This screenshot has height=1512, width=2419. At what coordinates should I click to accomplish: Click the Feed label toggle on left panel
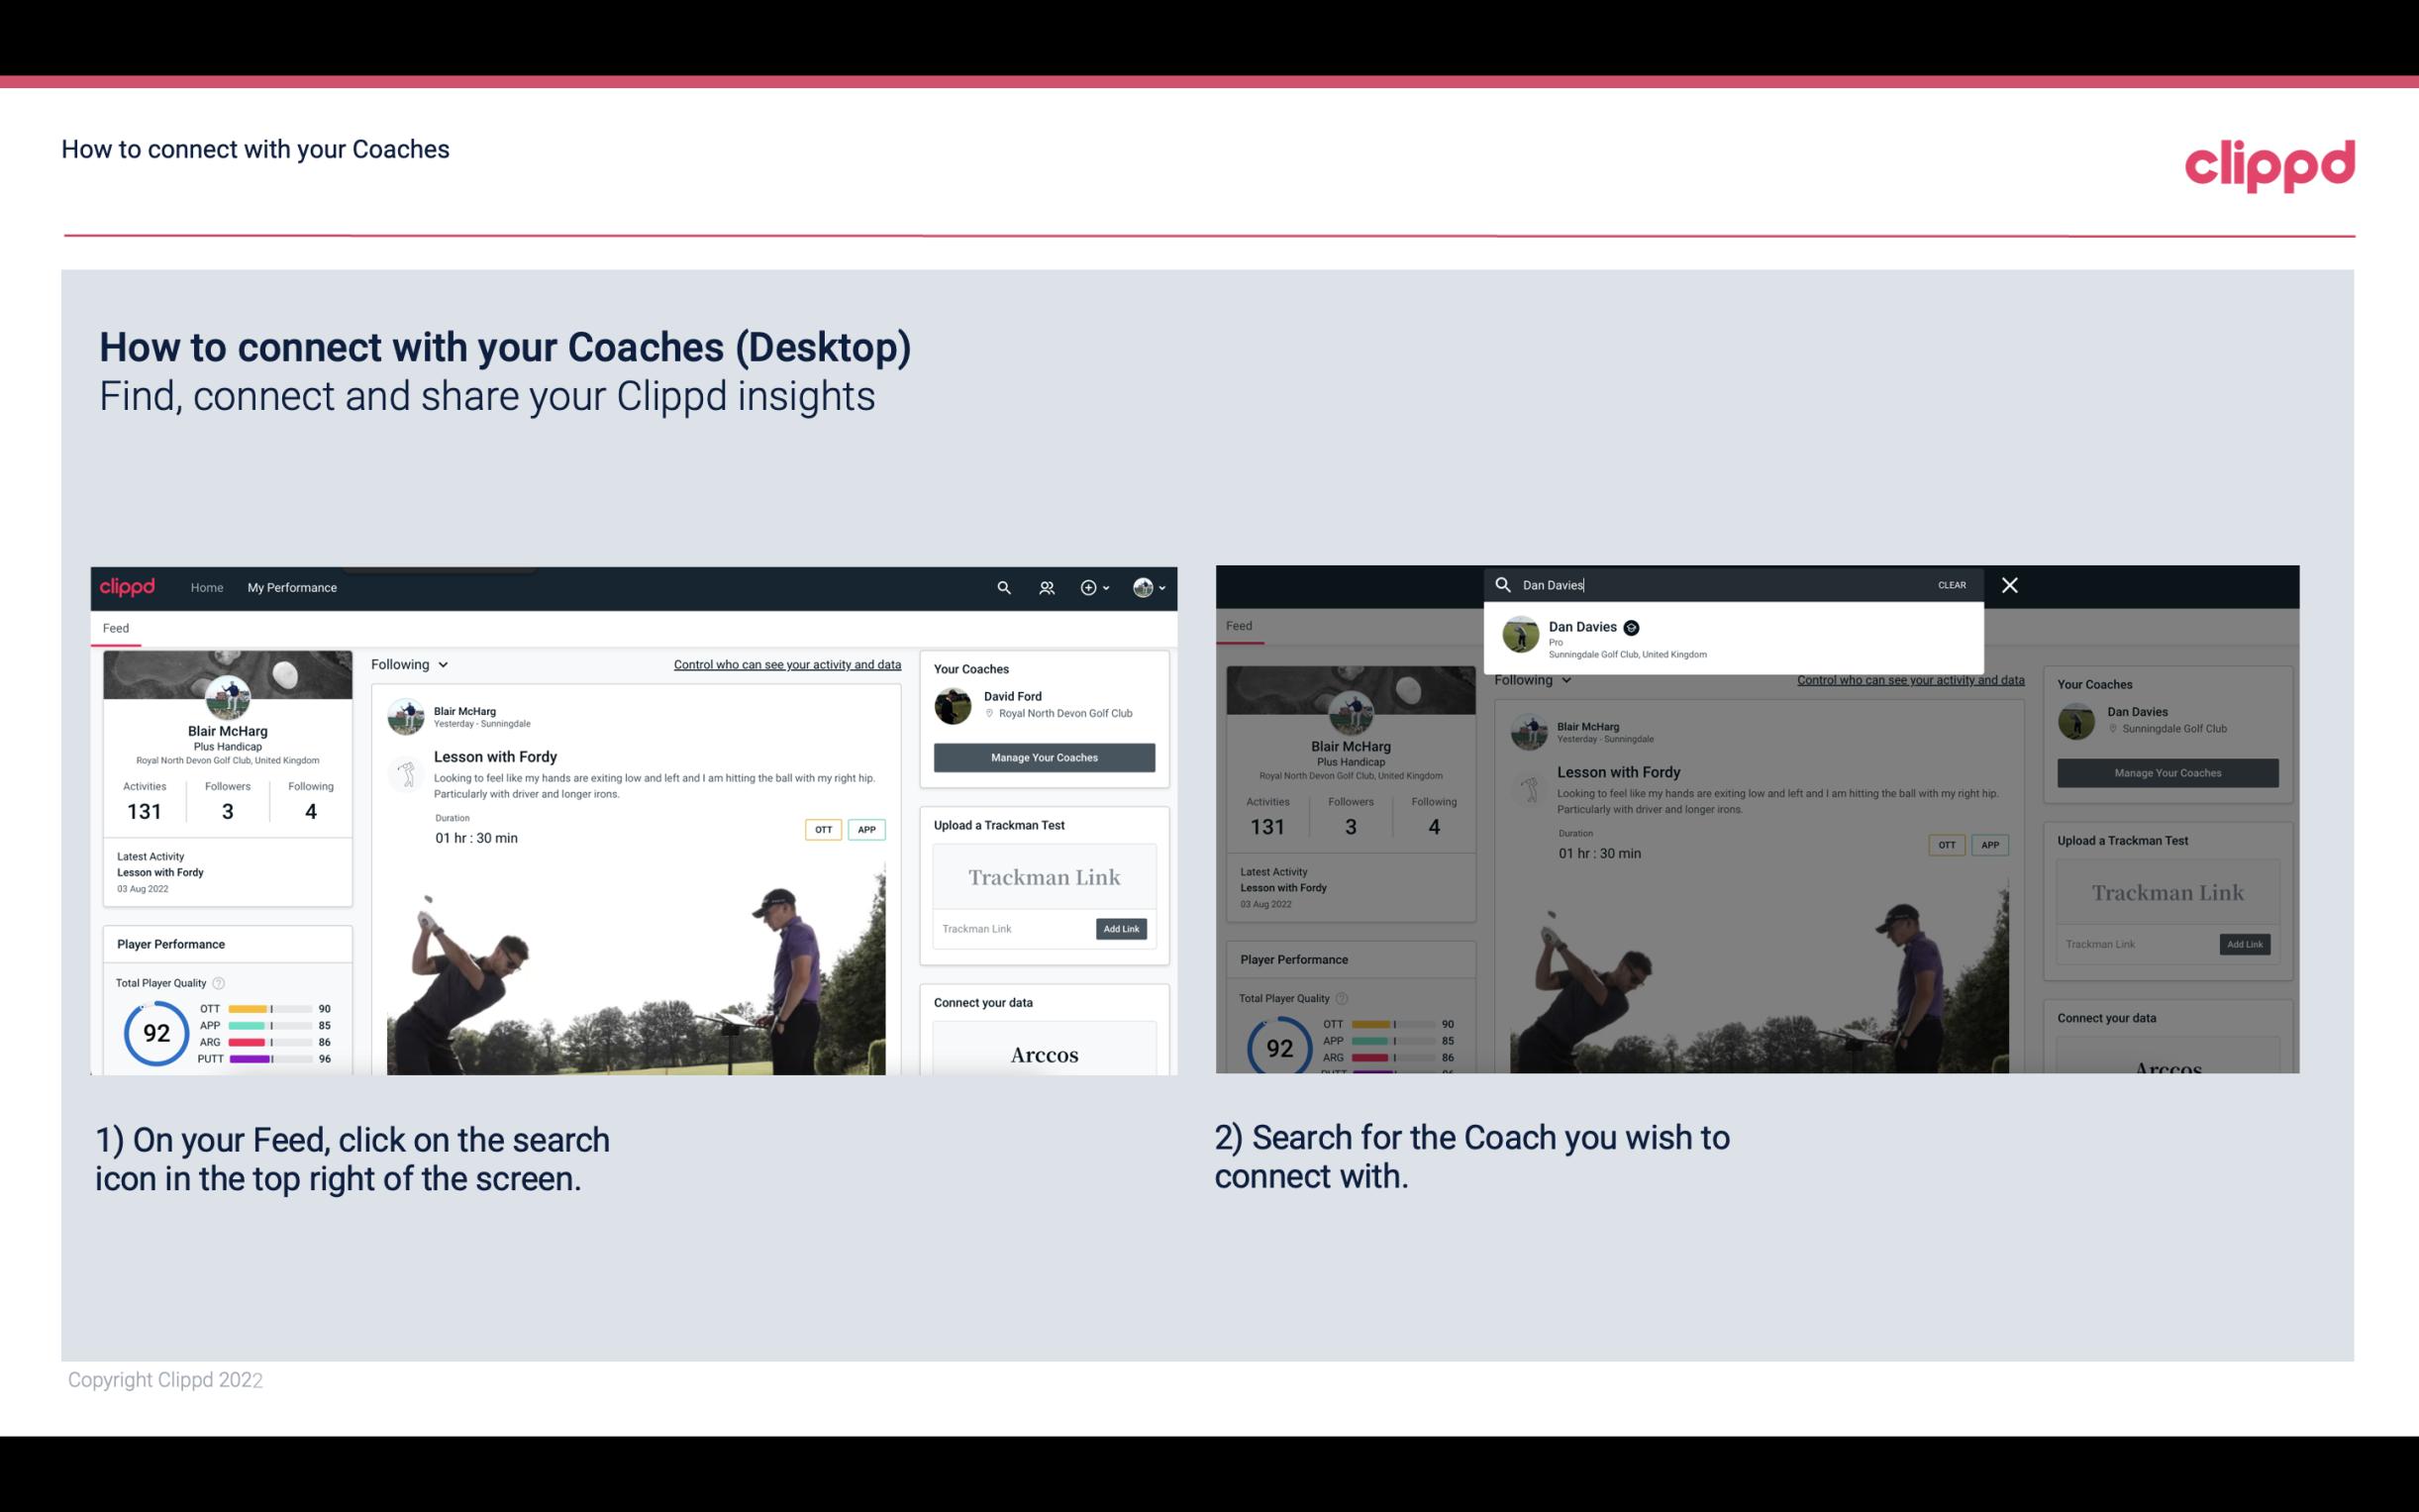coord(115,626)
